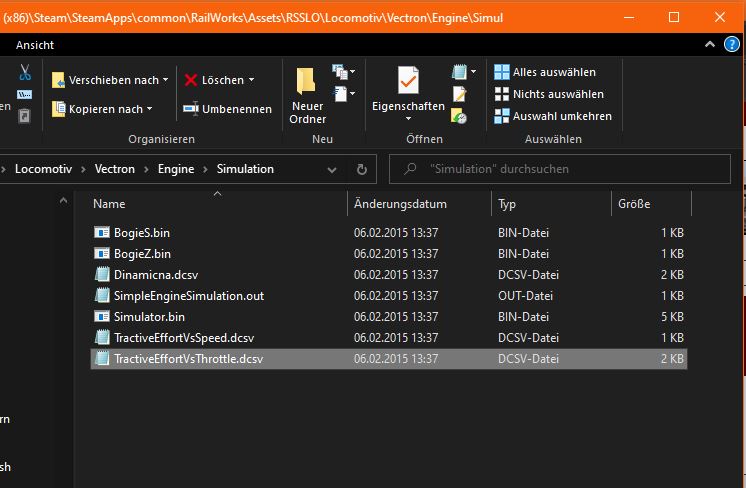The image size is (746, 488).
Task: Create a Neuer Ordner
Action: pos(307,96)
